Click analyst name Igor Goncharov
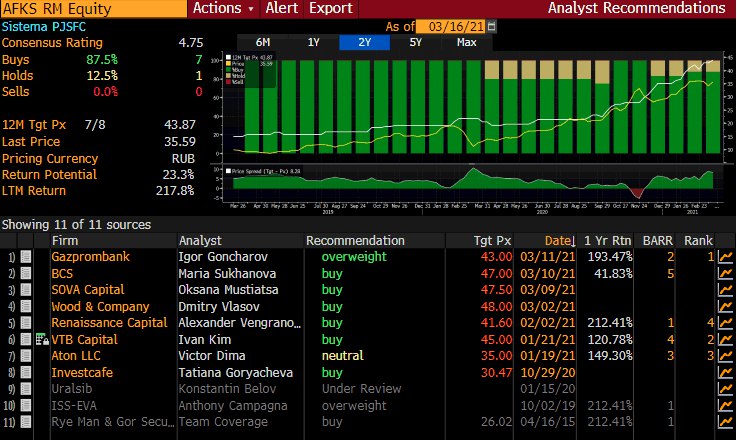The image size is (737, 440). coord(223,257)
